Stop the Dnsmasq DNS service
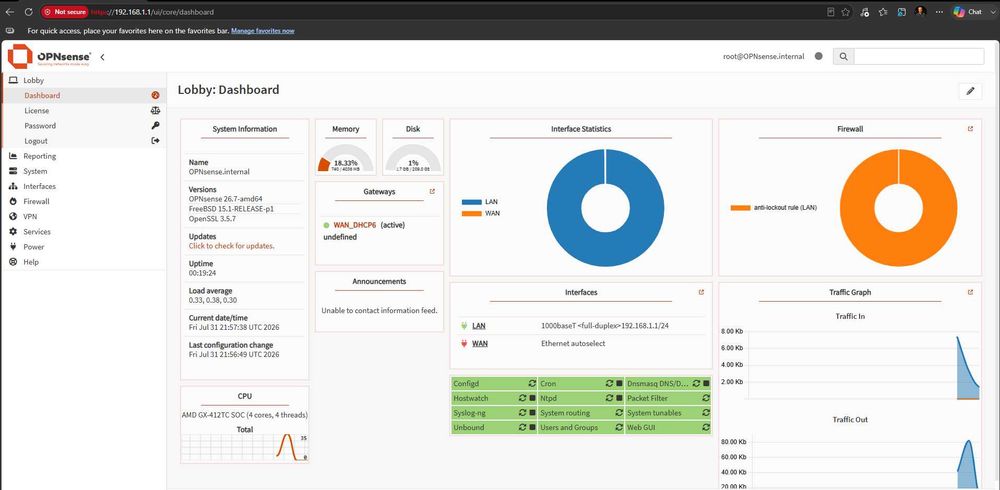Screen dimensions: 1000x490 coord(705,383)
